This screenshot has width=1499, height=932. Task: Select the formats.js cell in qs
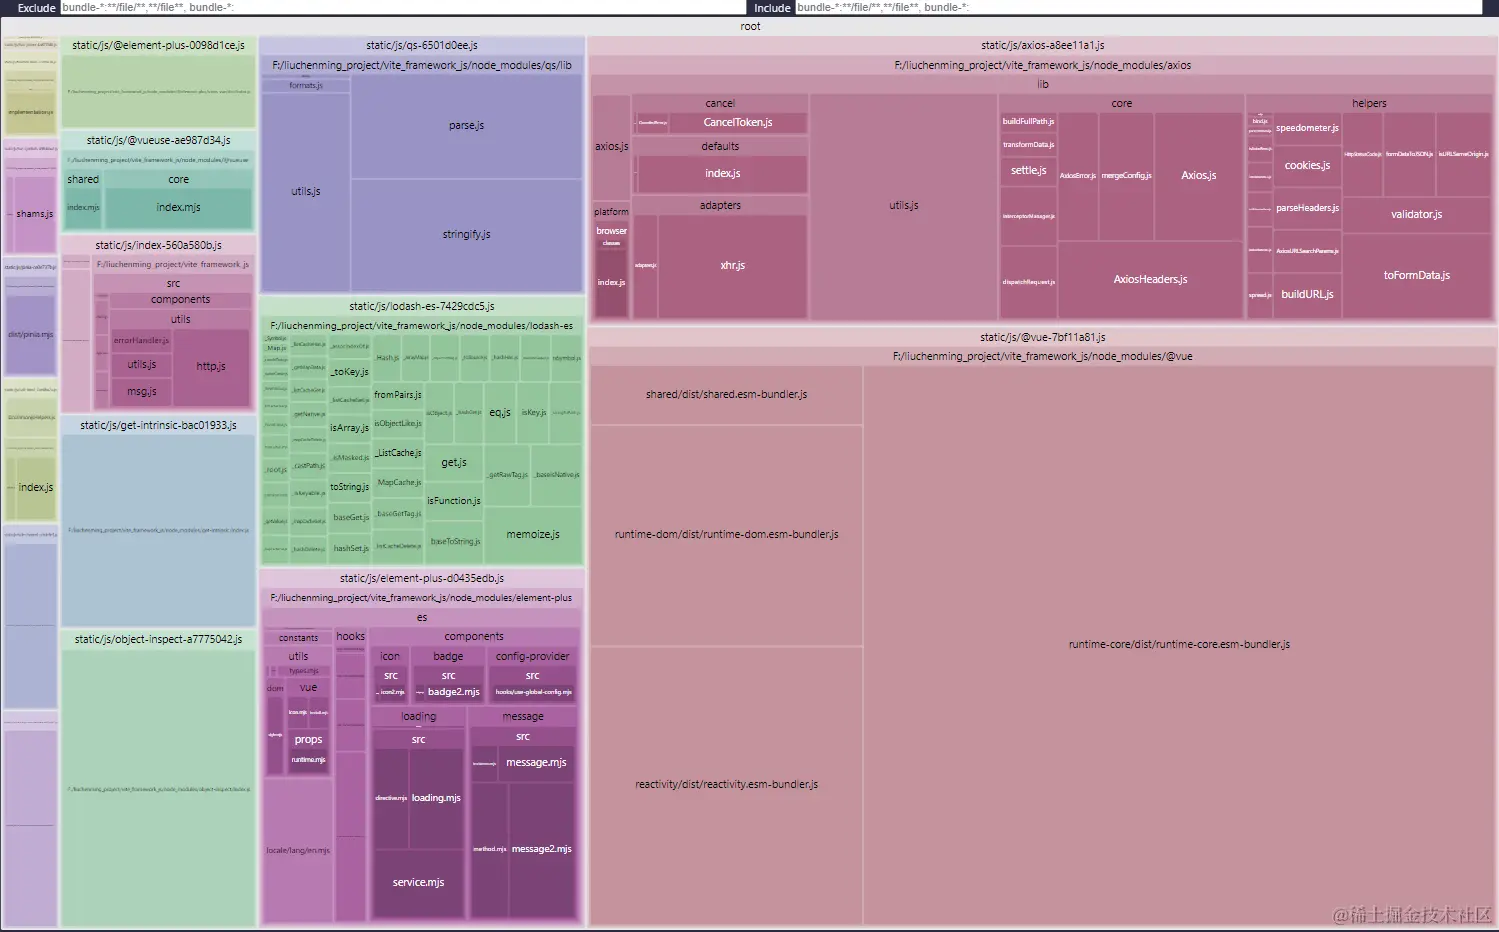(306, 86)
